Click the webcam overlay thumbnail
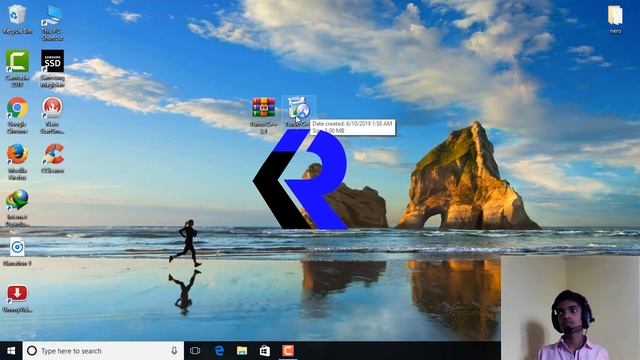 click(x=570, y=308)
